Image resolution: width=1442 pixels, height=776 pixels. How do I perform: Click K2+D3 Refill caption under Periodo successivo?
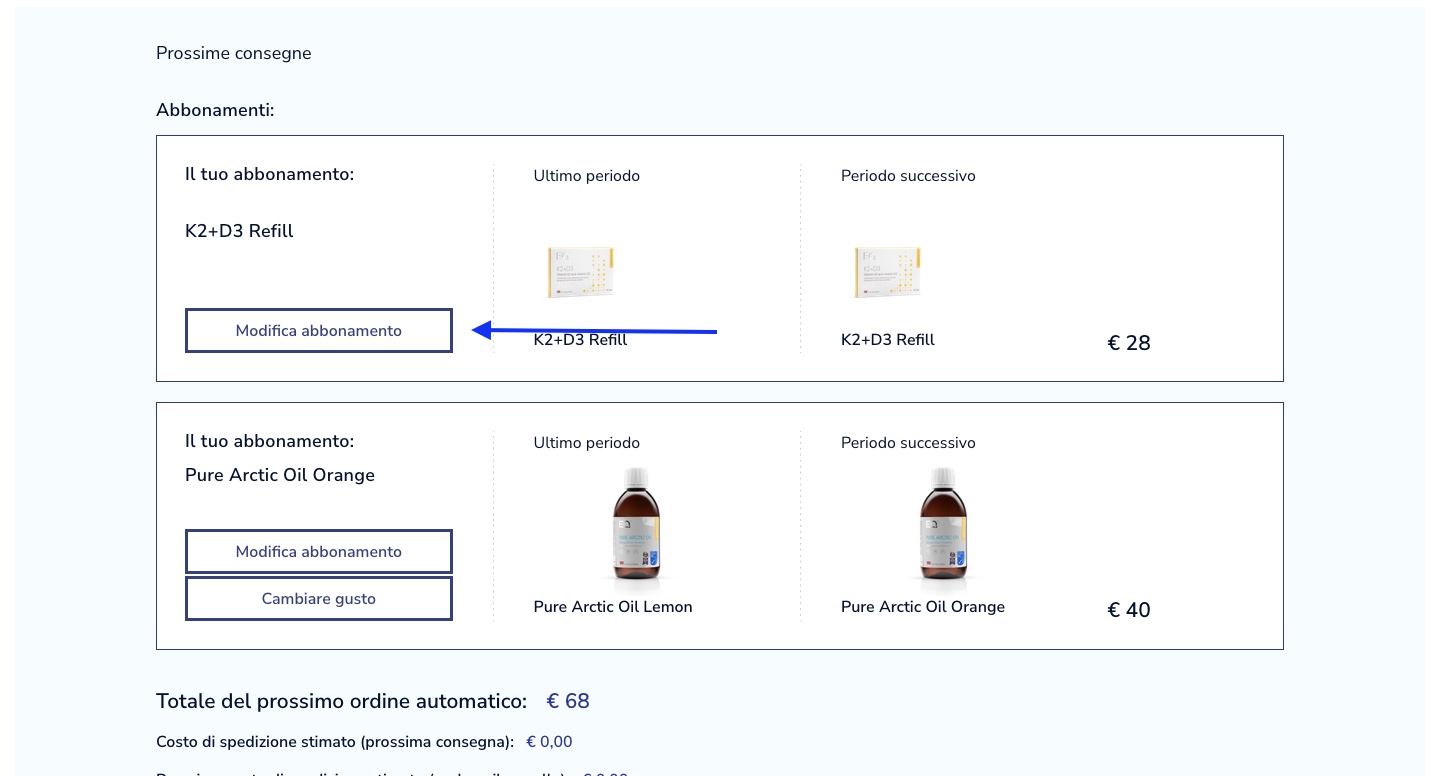point(888,340)
